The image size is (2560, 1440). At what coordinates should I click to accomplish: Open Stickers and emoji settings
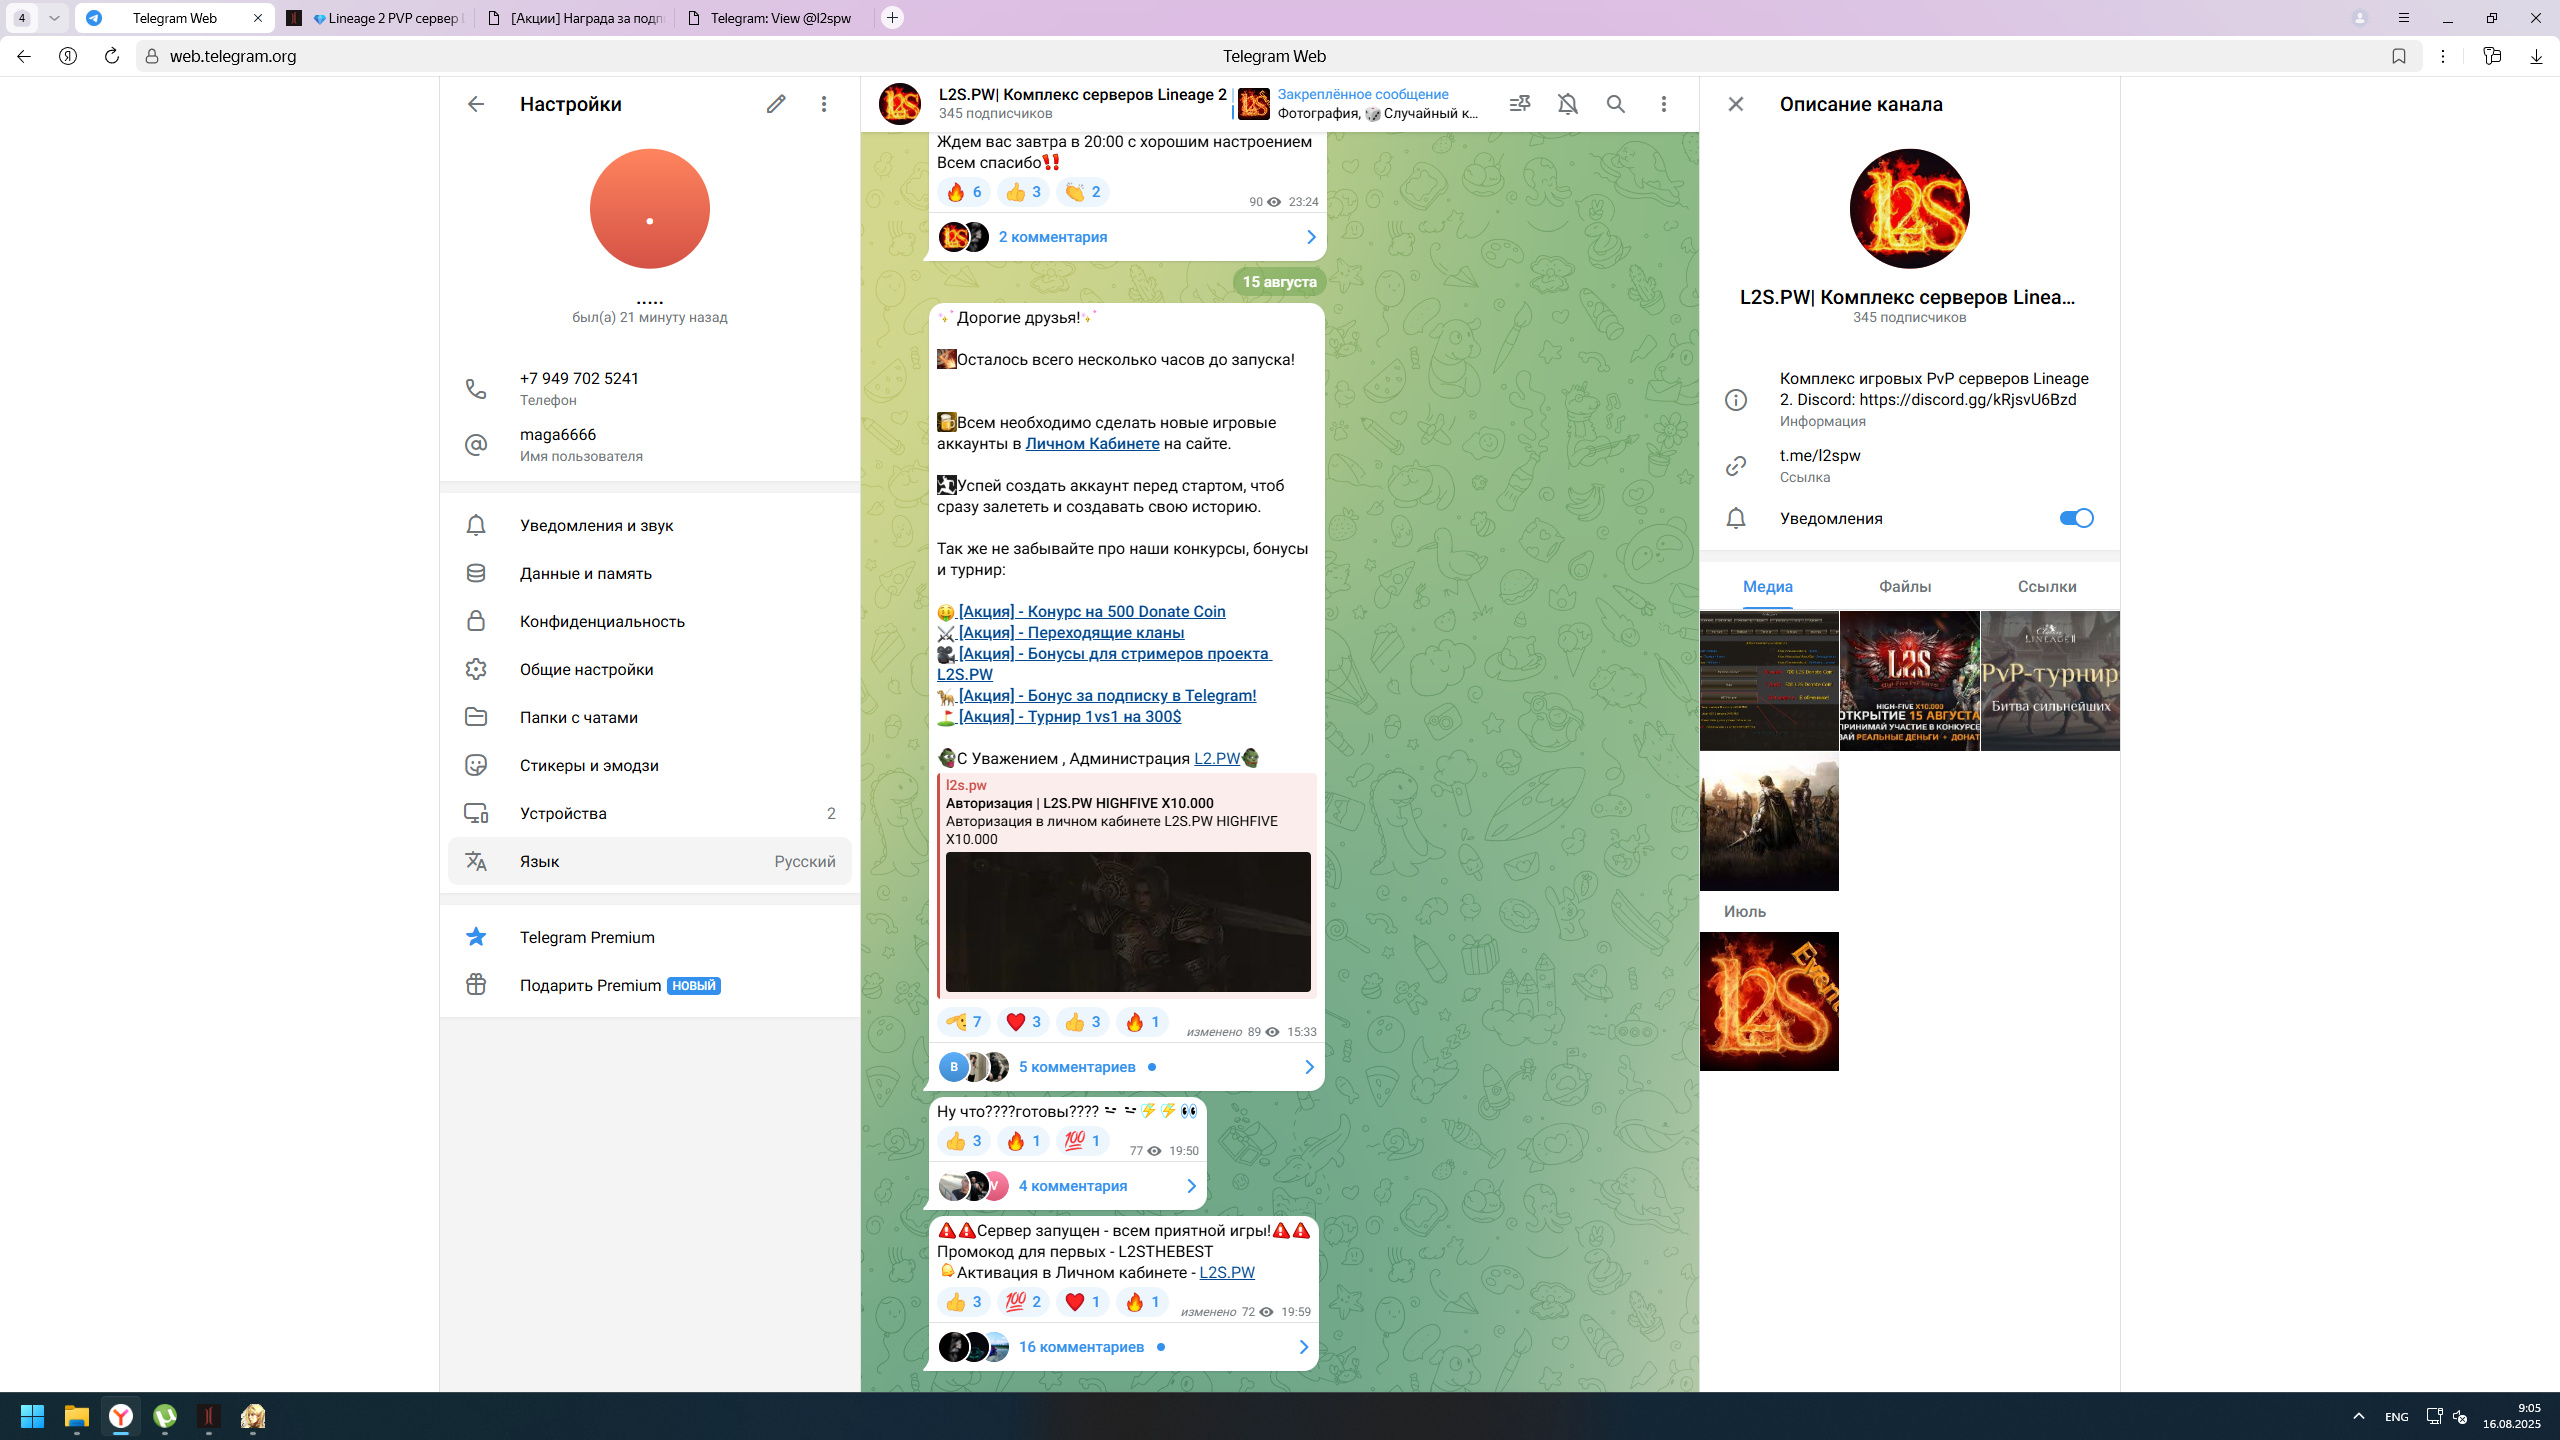click(x=650, y=765)
